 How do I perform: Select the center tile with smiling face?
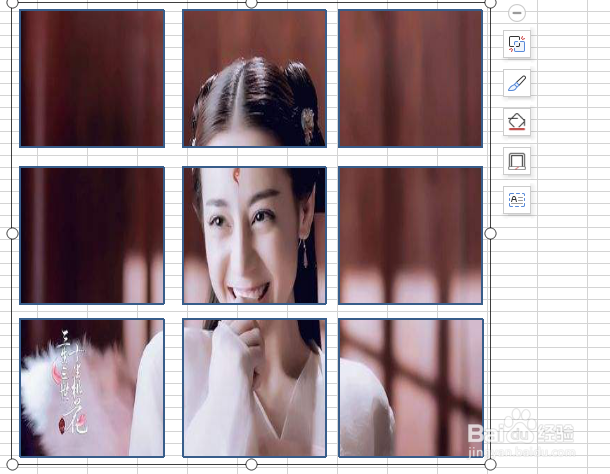pyautogui.click(x=254, y=235)
